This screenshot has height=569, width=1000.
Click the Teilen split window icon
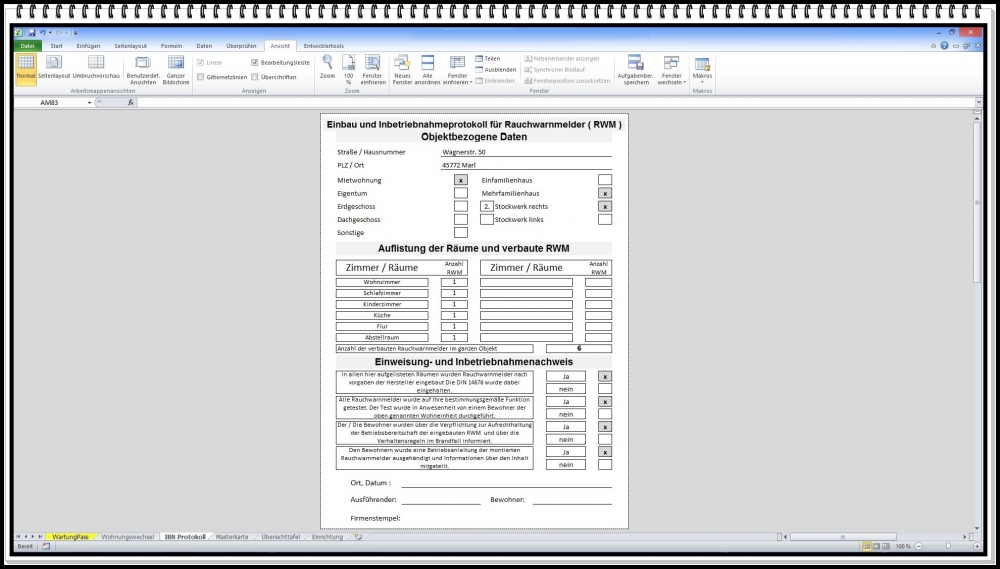[480, 58]
